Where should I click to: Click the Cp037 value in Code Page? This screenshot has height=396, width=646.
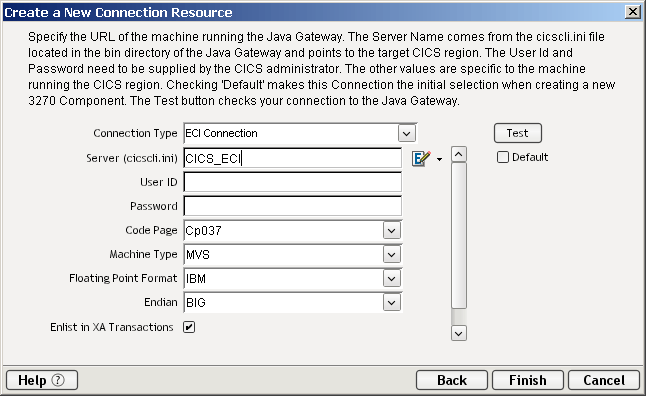click(204, 231)
